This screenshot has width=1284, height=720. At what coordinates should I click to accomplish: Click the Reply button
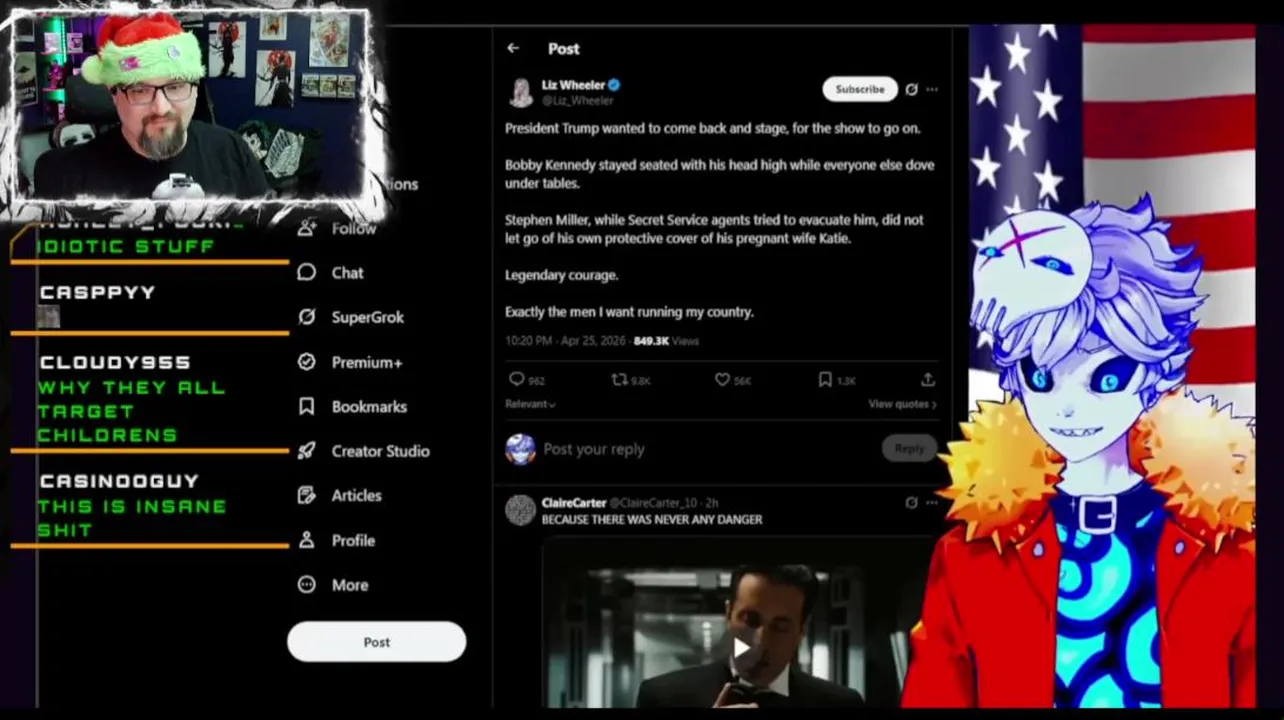(909, 448)
